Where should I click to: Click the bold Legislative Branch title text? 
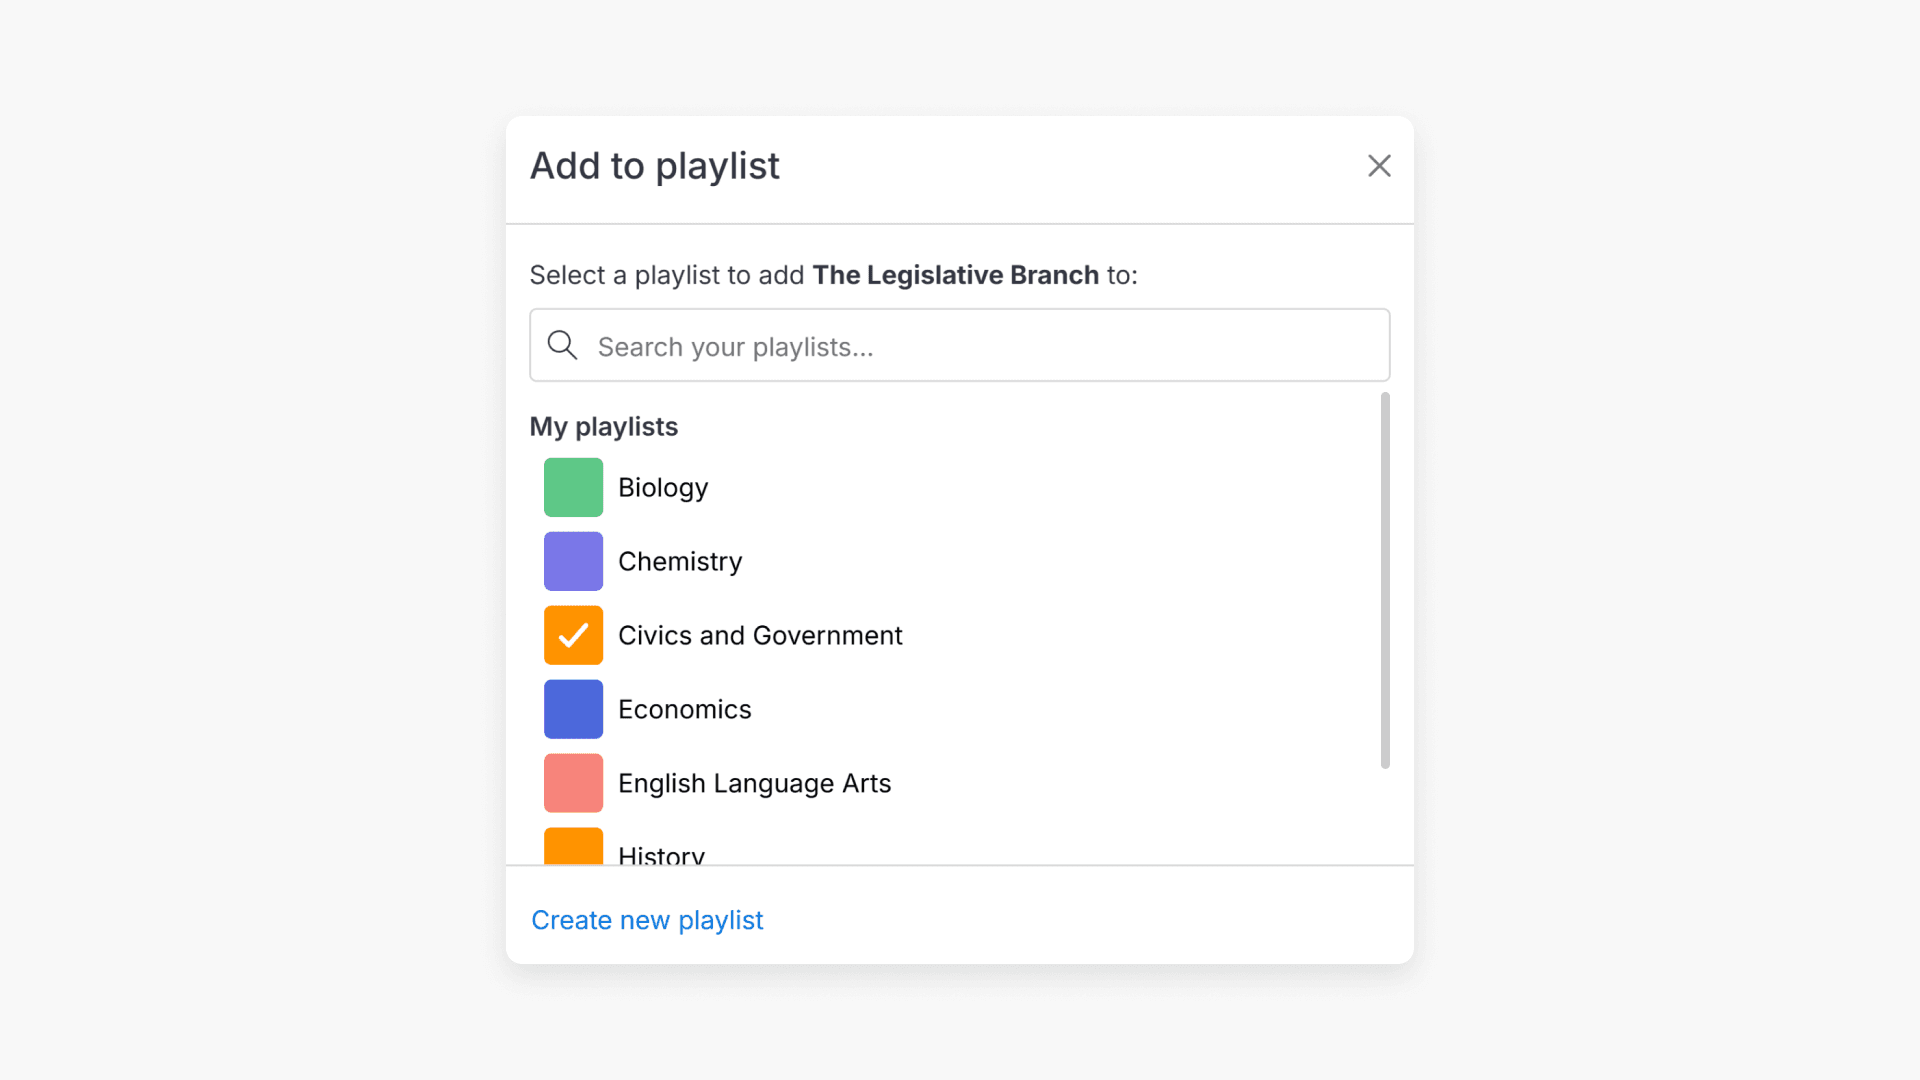pyautogui.click(x=954, y=275)
